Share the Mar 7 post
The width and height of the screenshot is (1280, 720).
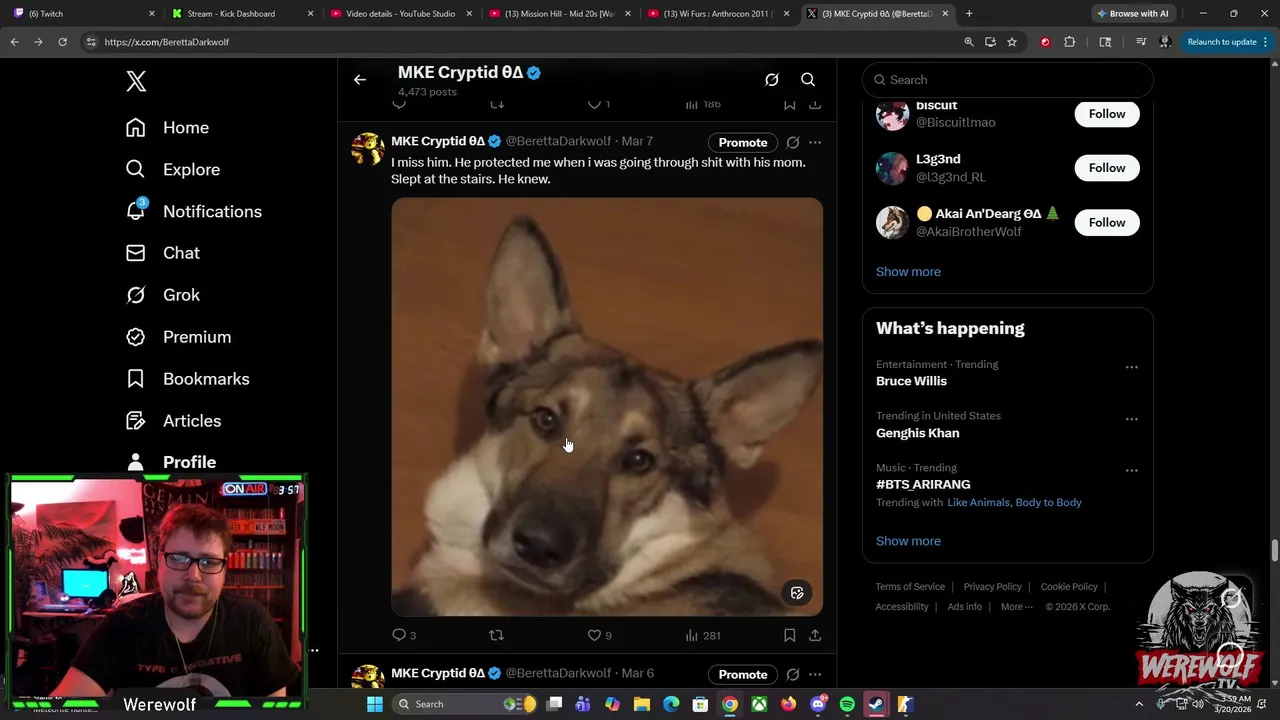click(x=815, y=635)
